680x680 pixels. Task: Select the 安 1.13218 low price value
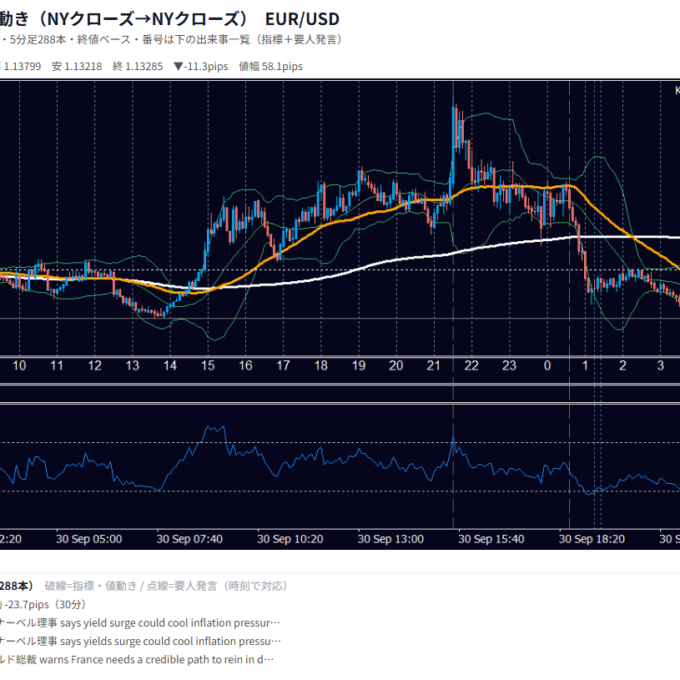coord(77,66)
